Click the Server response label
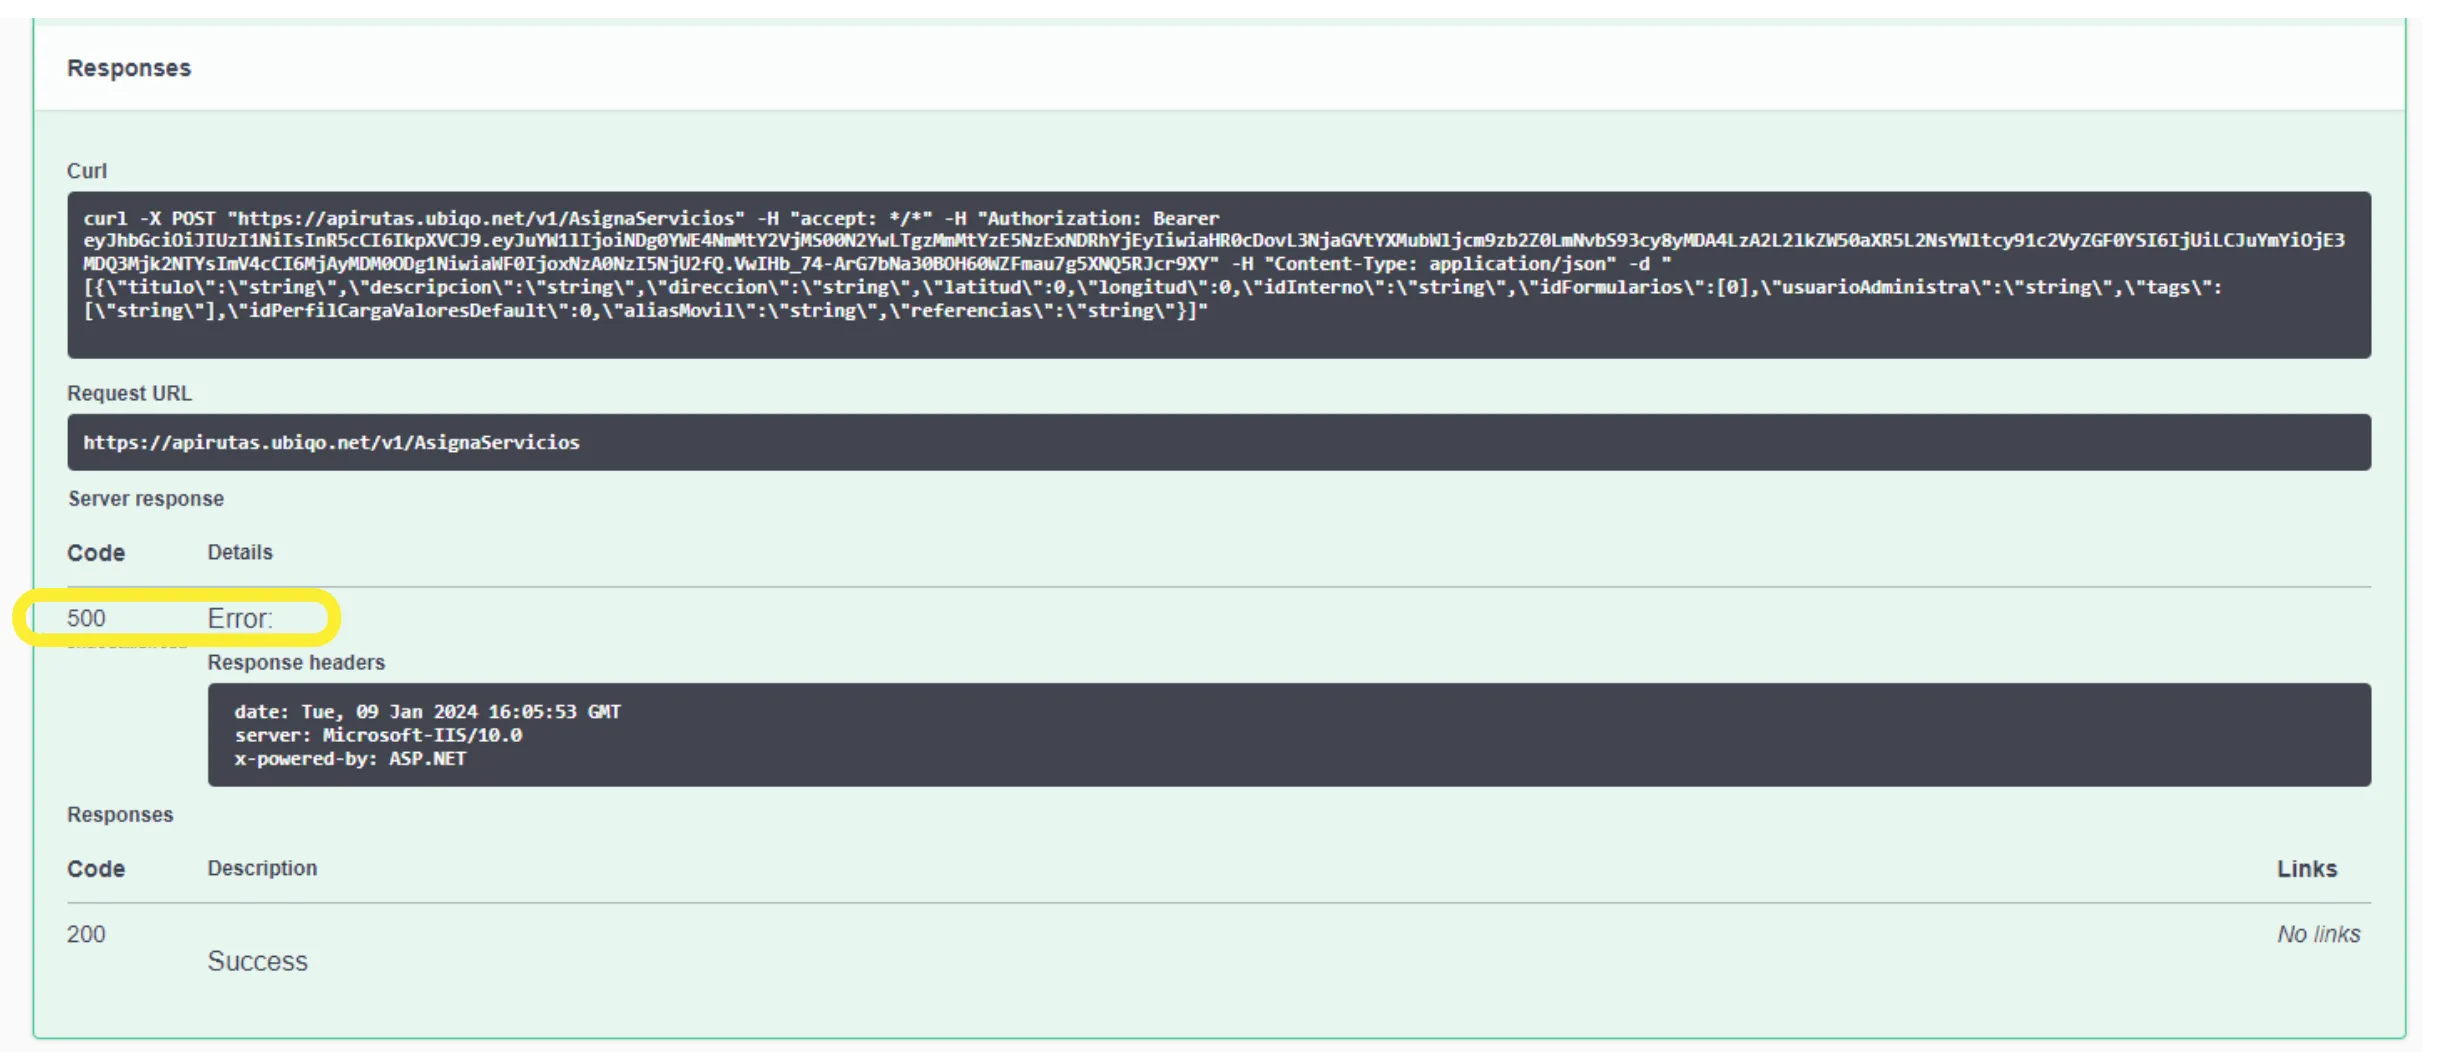The width and height of the screenshot is (2440, 1064). click(x=146, y=499)
